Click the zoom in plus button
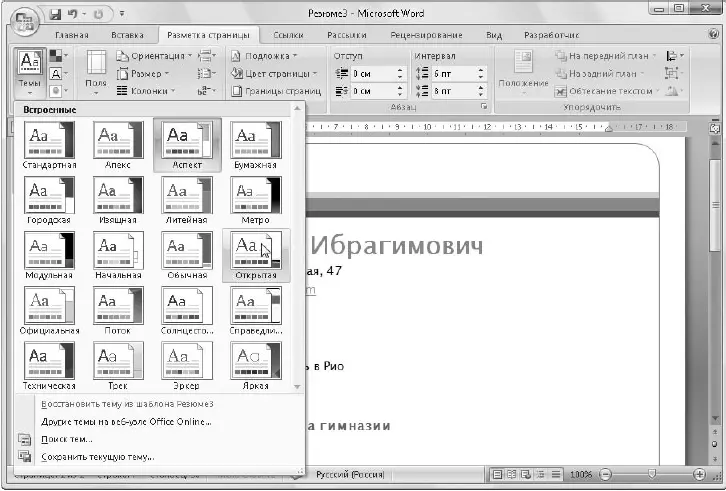The width and height of the screenshot is (726, 491). pos(699,474)
